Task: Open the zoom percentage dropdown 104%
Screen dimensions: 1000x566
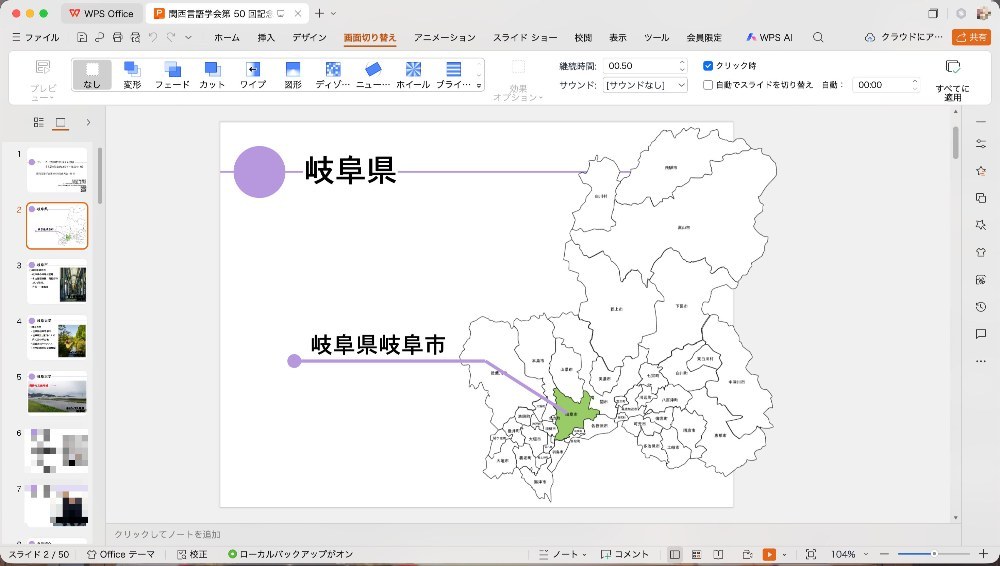Action: point(849,555)
